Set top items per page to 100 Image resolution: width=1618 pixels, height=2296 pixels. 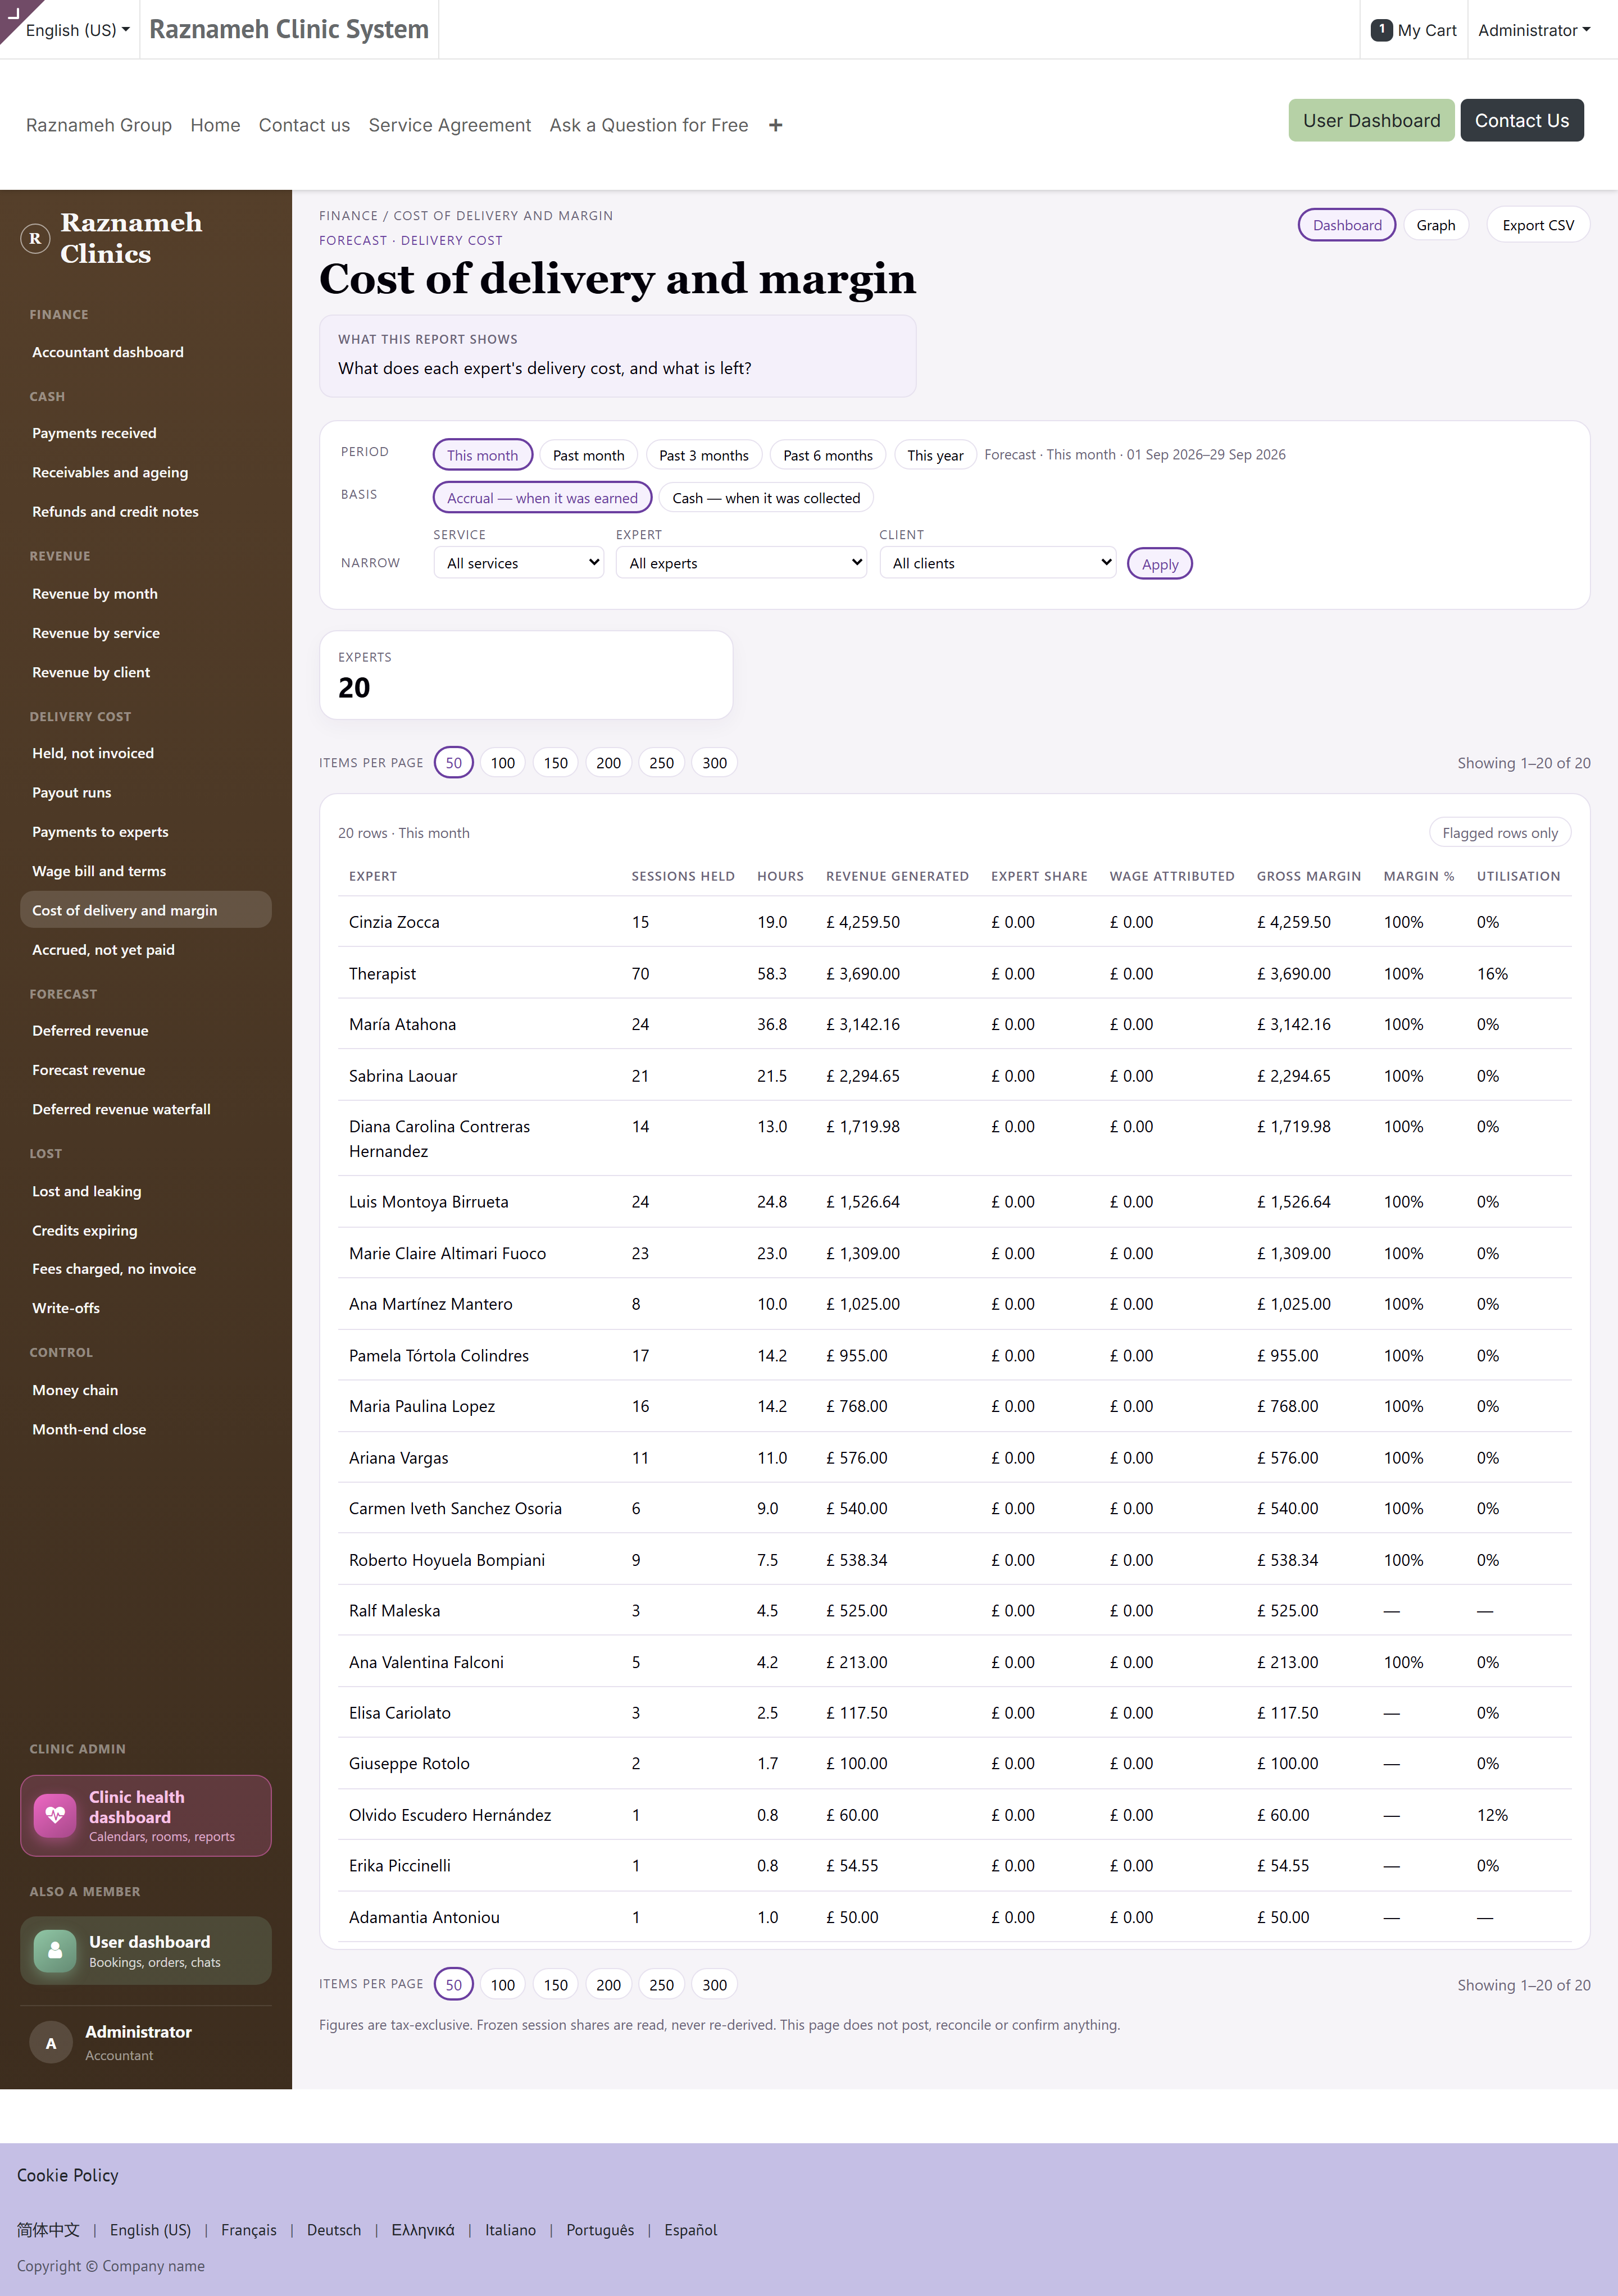(503, 763)
